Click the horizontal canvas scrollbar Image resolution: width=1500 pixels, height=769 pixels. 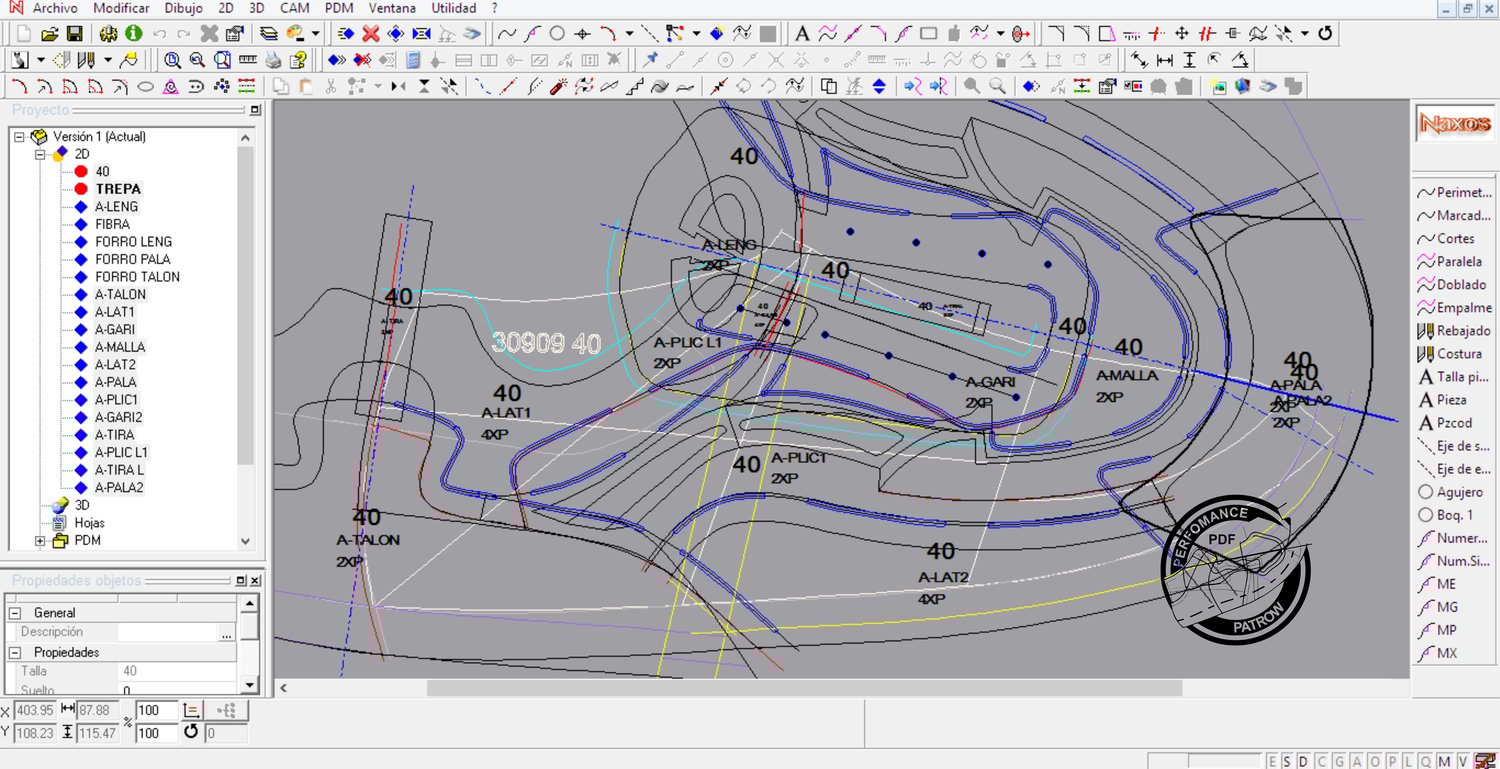(804, 688)
